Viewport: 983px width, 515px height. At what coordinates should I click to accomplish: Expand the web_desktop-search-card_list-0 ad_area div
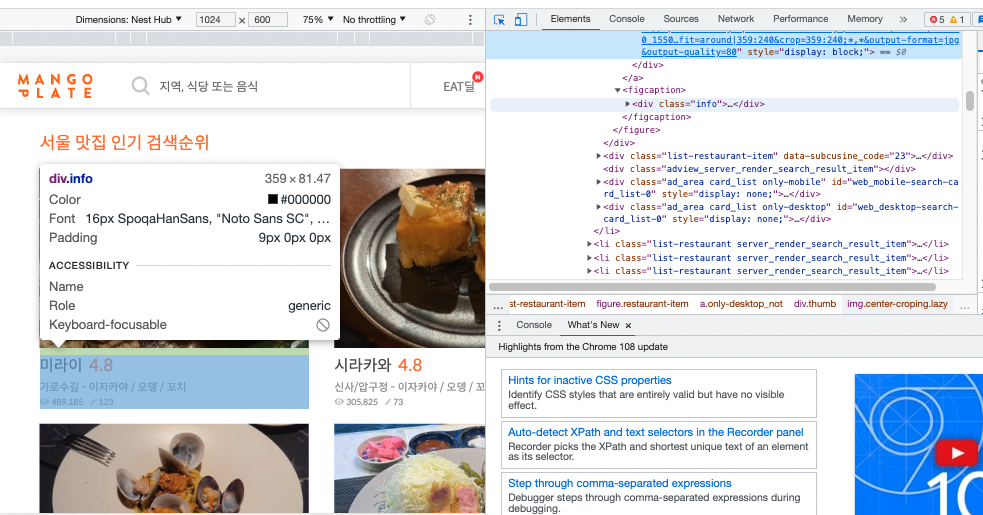[x=599, y=207]
